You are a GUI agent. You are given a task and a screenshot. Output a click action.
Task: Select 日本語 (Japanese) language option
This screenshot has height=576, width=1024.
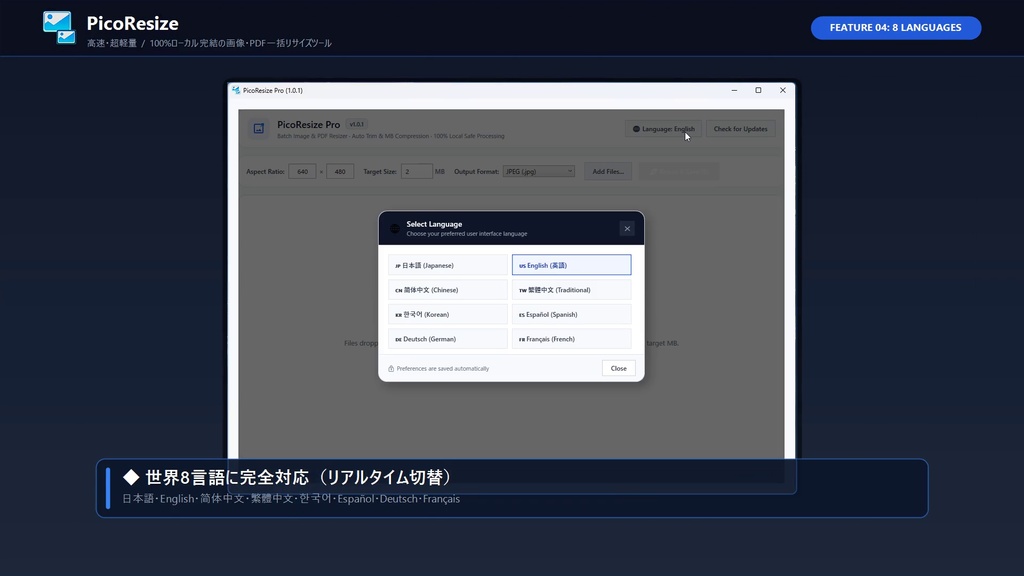pos(447,265)
